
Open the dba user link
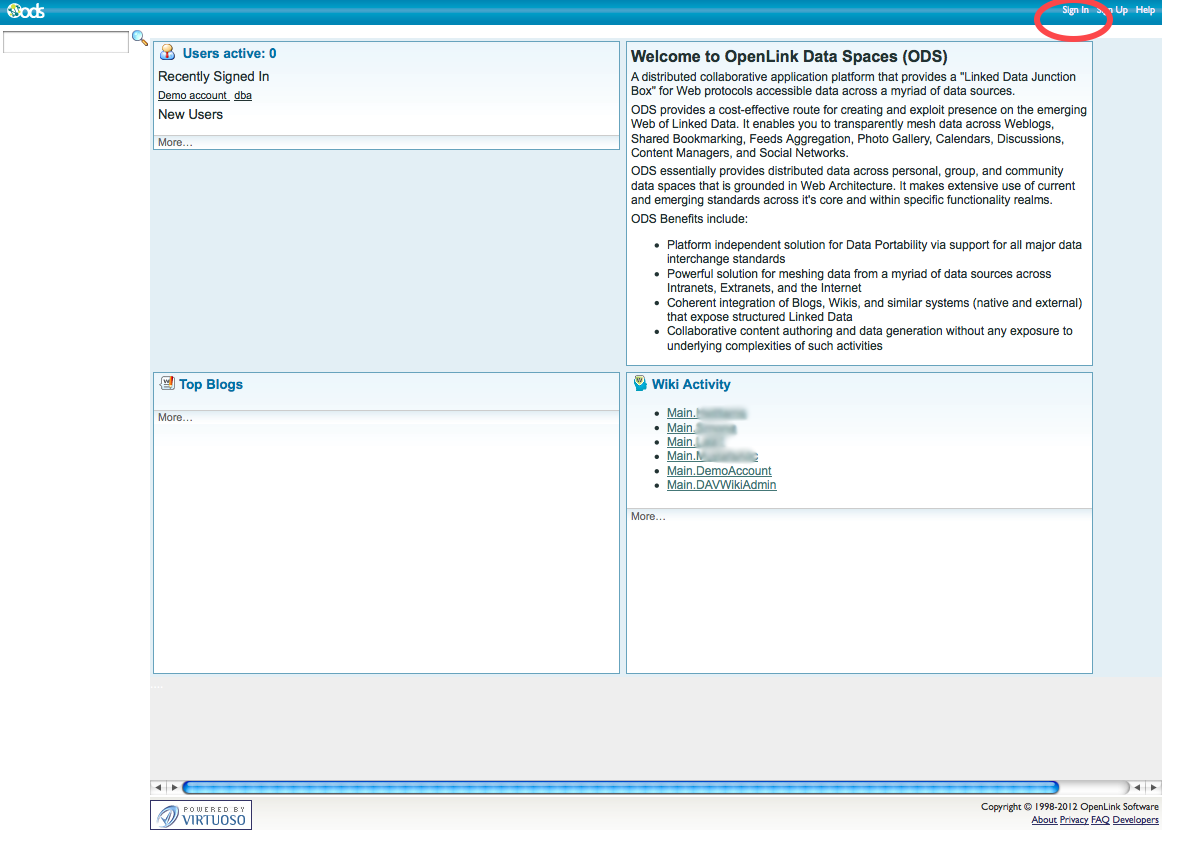point(243,96)
